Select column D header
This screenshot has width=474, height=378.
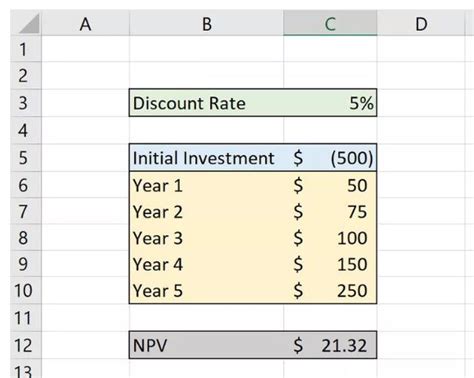(x=421, y=23)
